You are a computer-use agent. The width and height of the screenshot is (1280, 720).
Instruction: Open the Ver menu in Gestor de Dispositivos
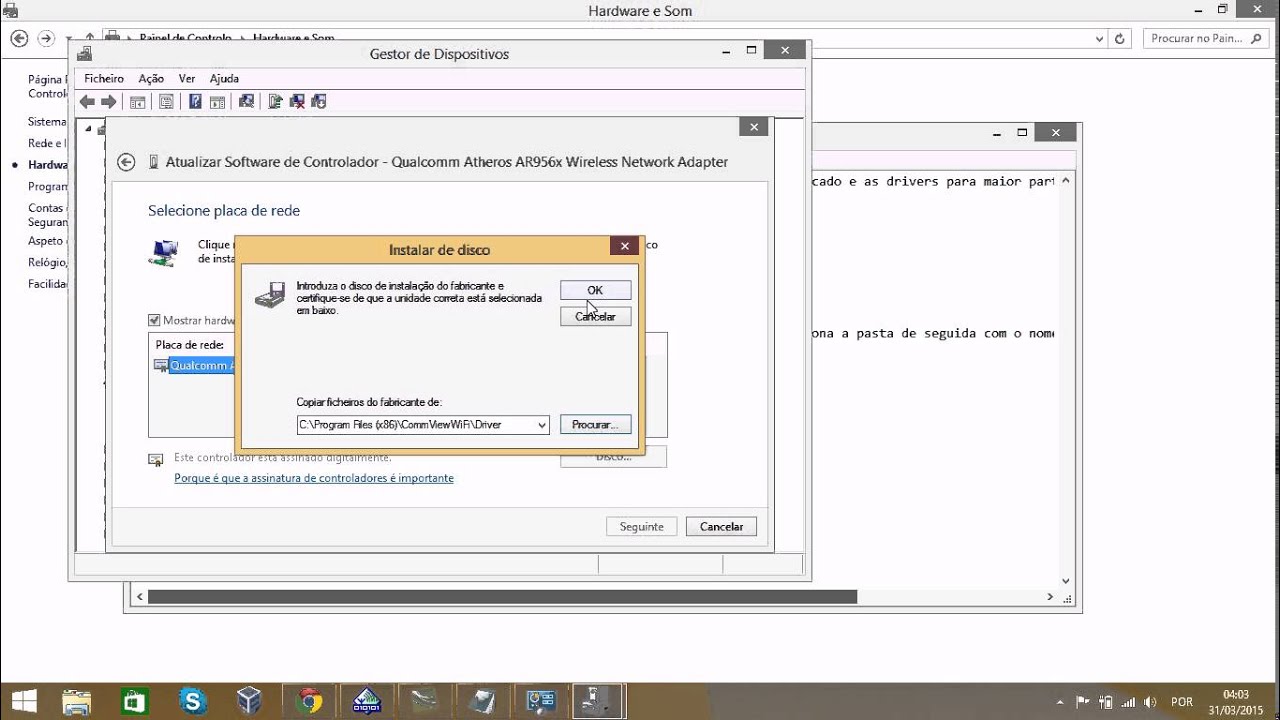[187, 78]
